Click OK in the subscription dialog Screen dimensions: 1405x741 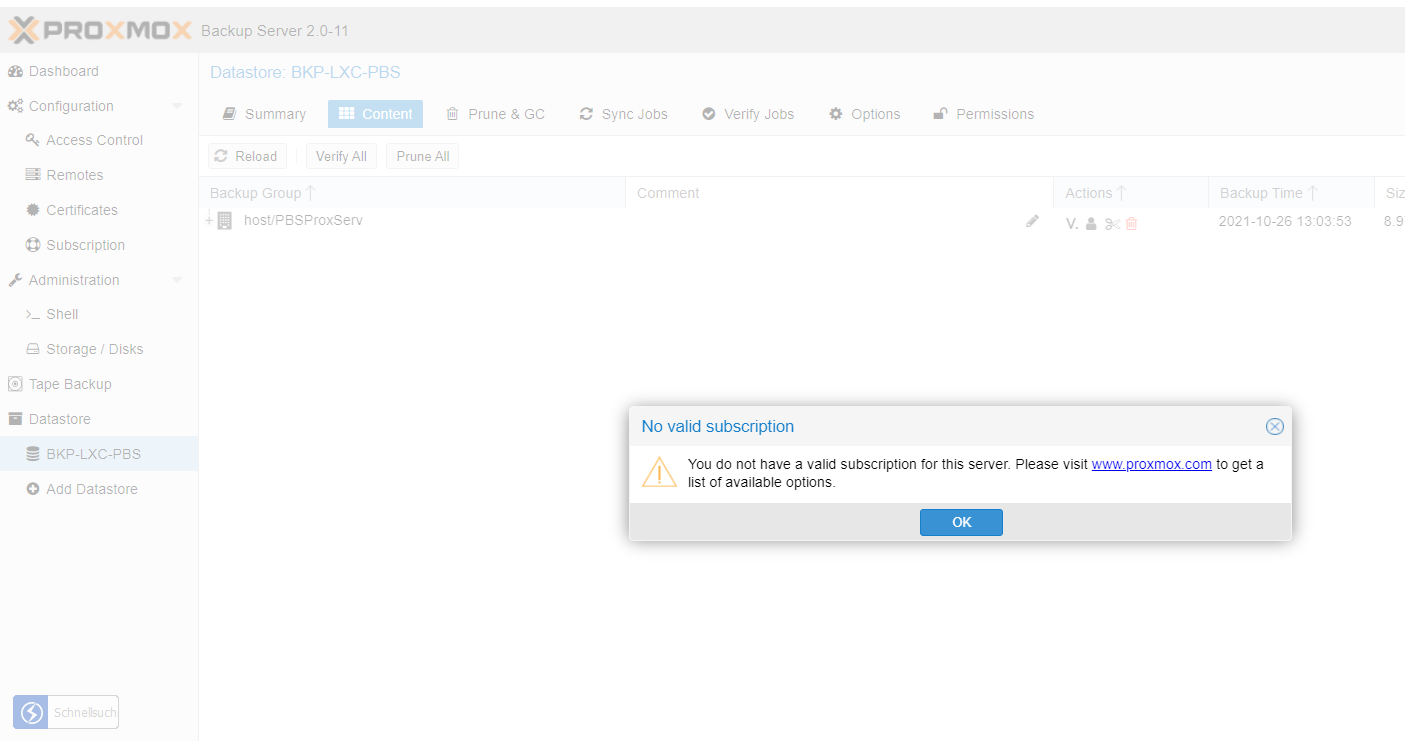tap(961, 522)
